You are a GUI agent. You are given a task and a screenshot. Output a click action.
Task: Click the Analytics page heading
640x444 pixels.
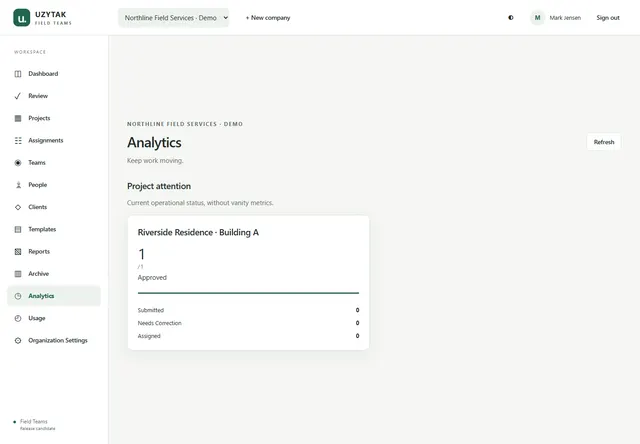click(x=154, y=142)
